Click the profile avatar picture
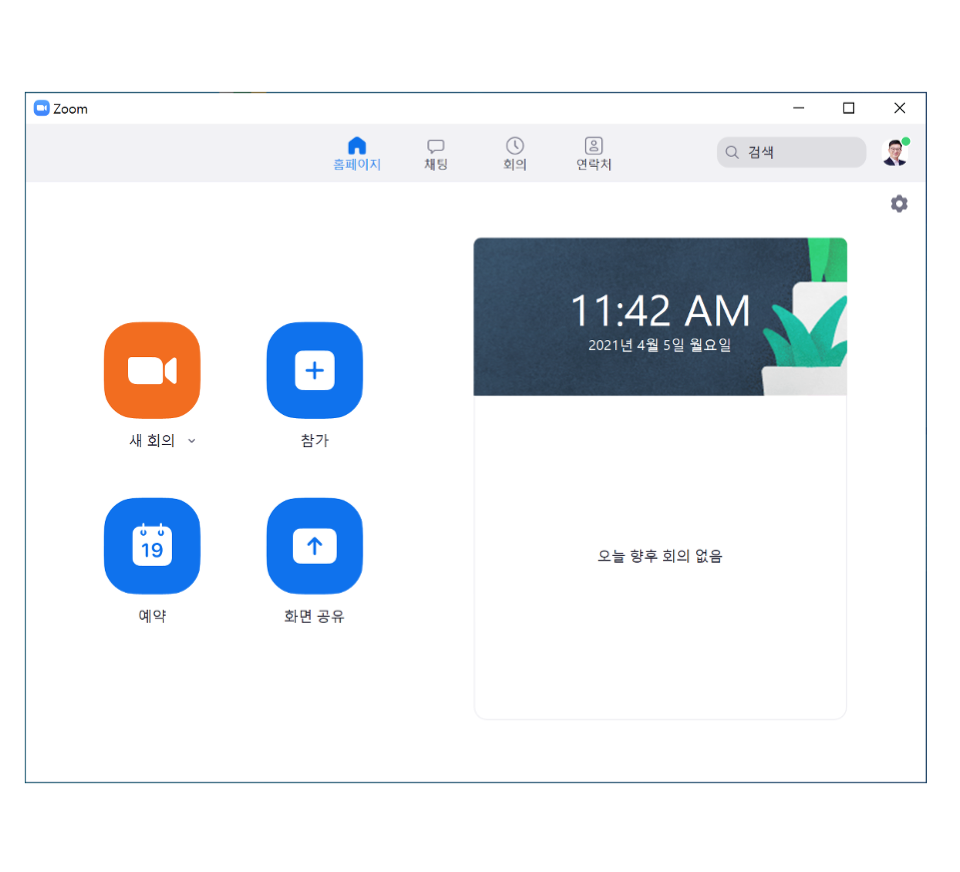Viewport: 960px width, 872px height. point(895,152)
